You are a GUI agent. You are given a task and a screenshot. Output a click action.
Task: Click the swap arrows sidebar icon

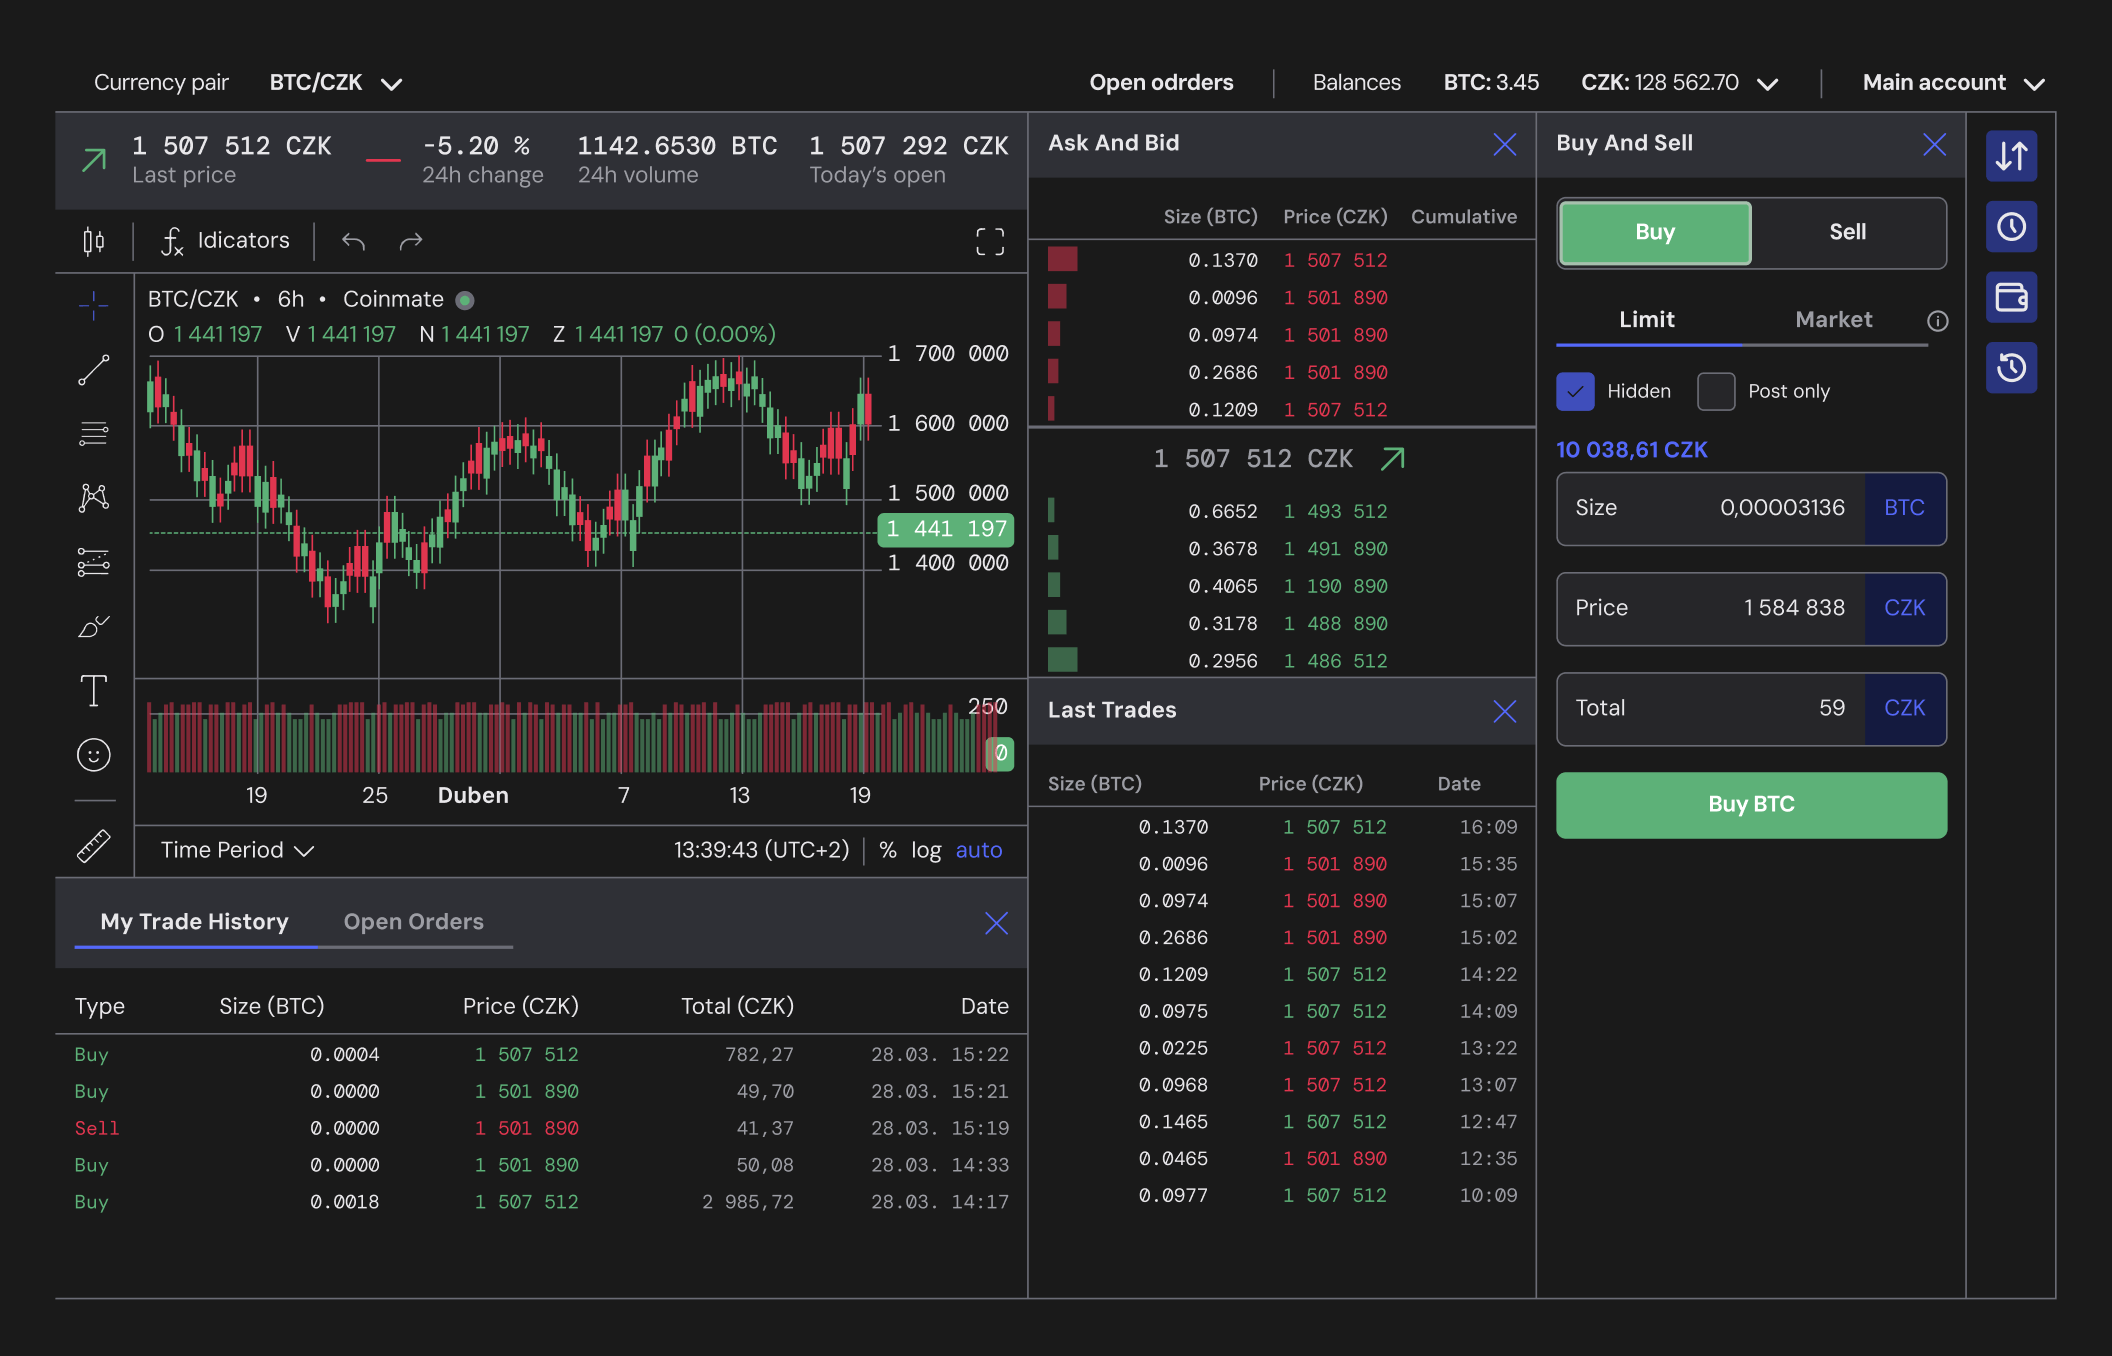[x=2010, y=156]
